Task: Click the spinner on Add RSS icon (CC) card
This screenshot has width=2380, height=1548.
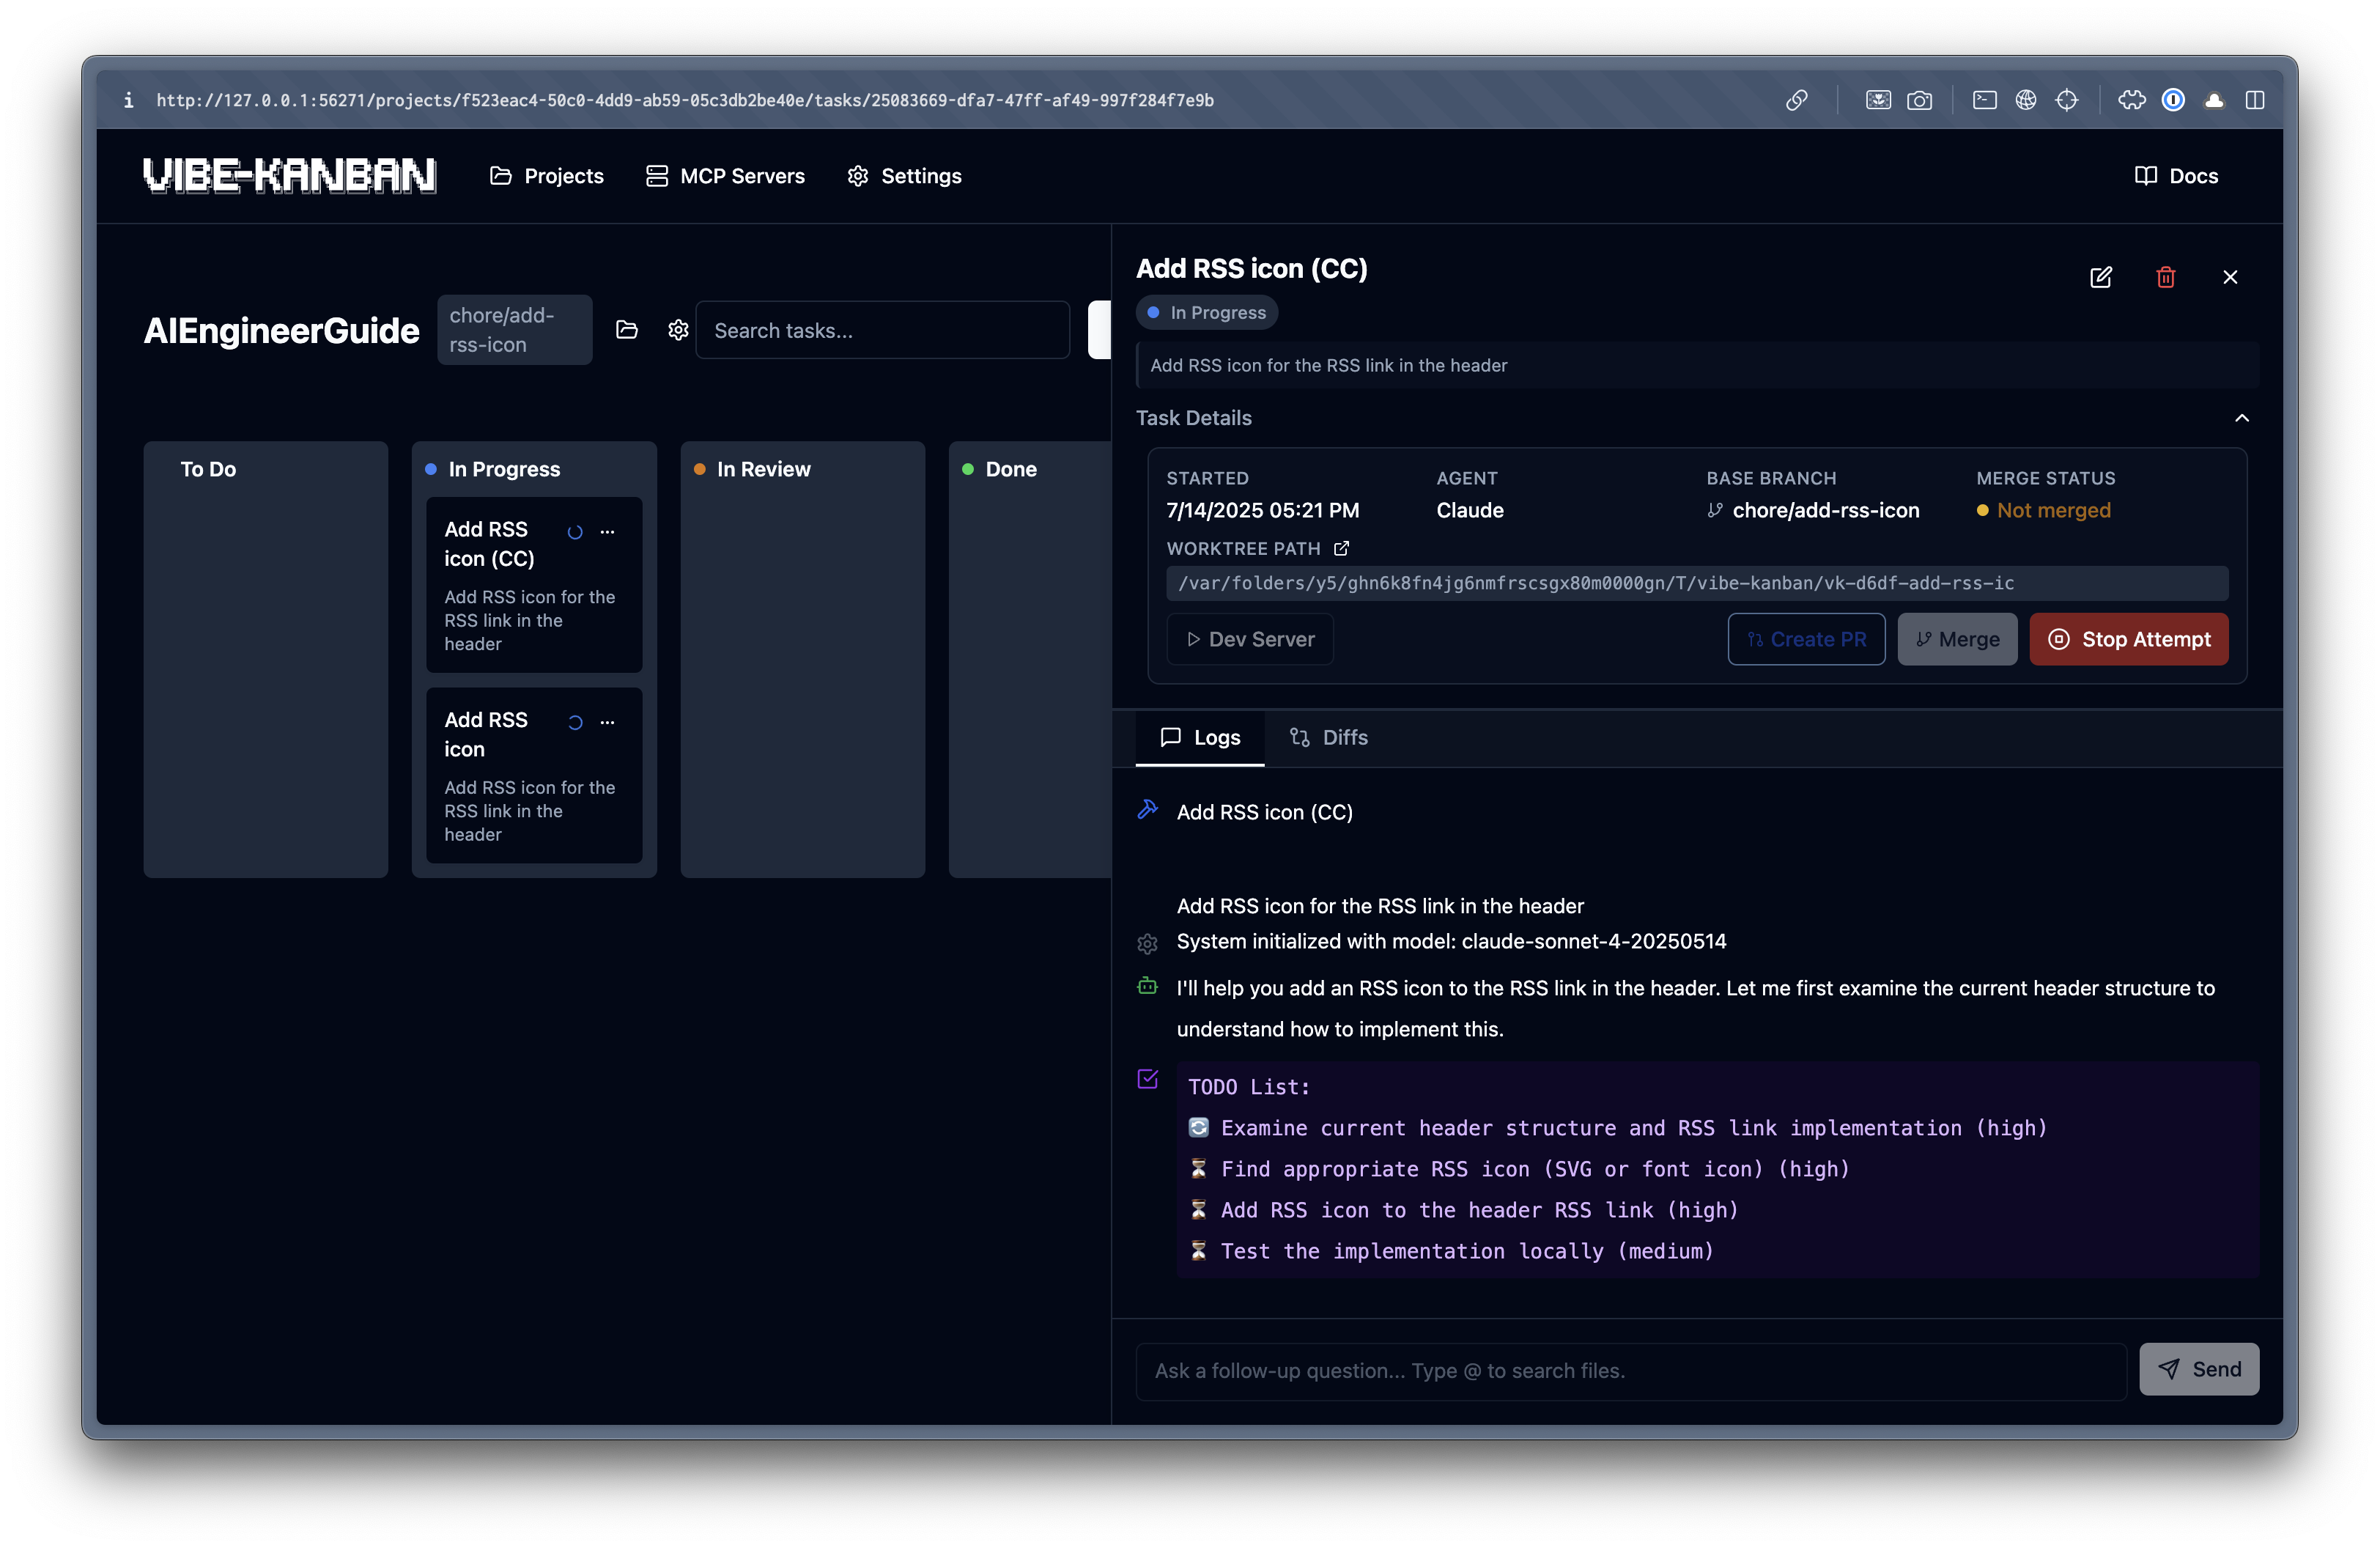Action: 575,532
